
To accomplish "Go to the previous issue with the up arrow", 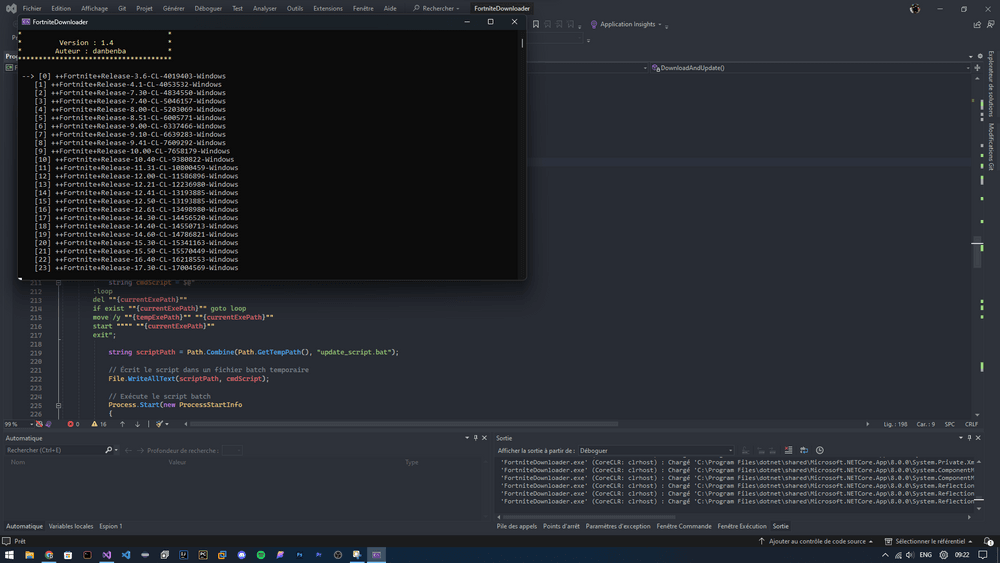I will coord(122,424).
